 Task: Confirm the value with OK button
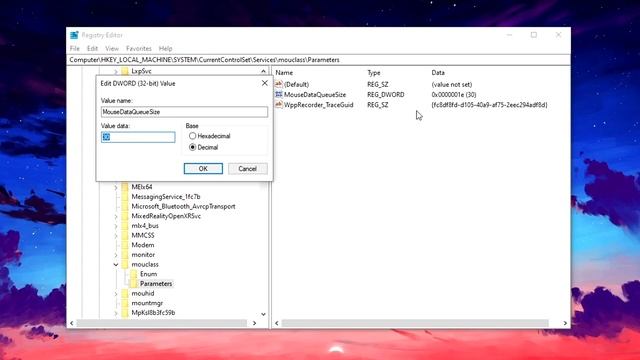click(x=203, y=169)
